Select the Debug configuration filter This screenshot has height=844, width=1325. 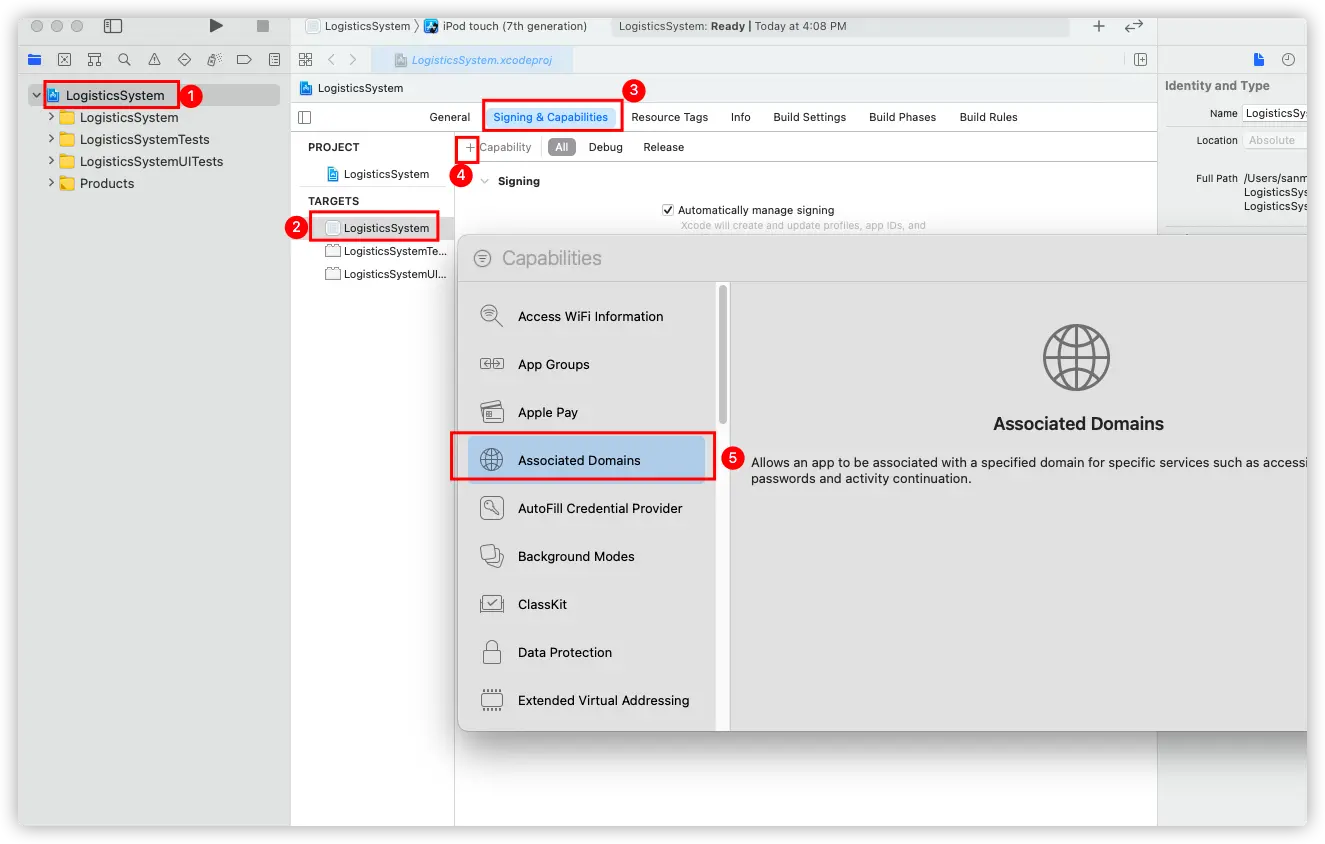point(605,147)
